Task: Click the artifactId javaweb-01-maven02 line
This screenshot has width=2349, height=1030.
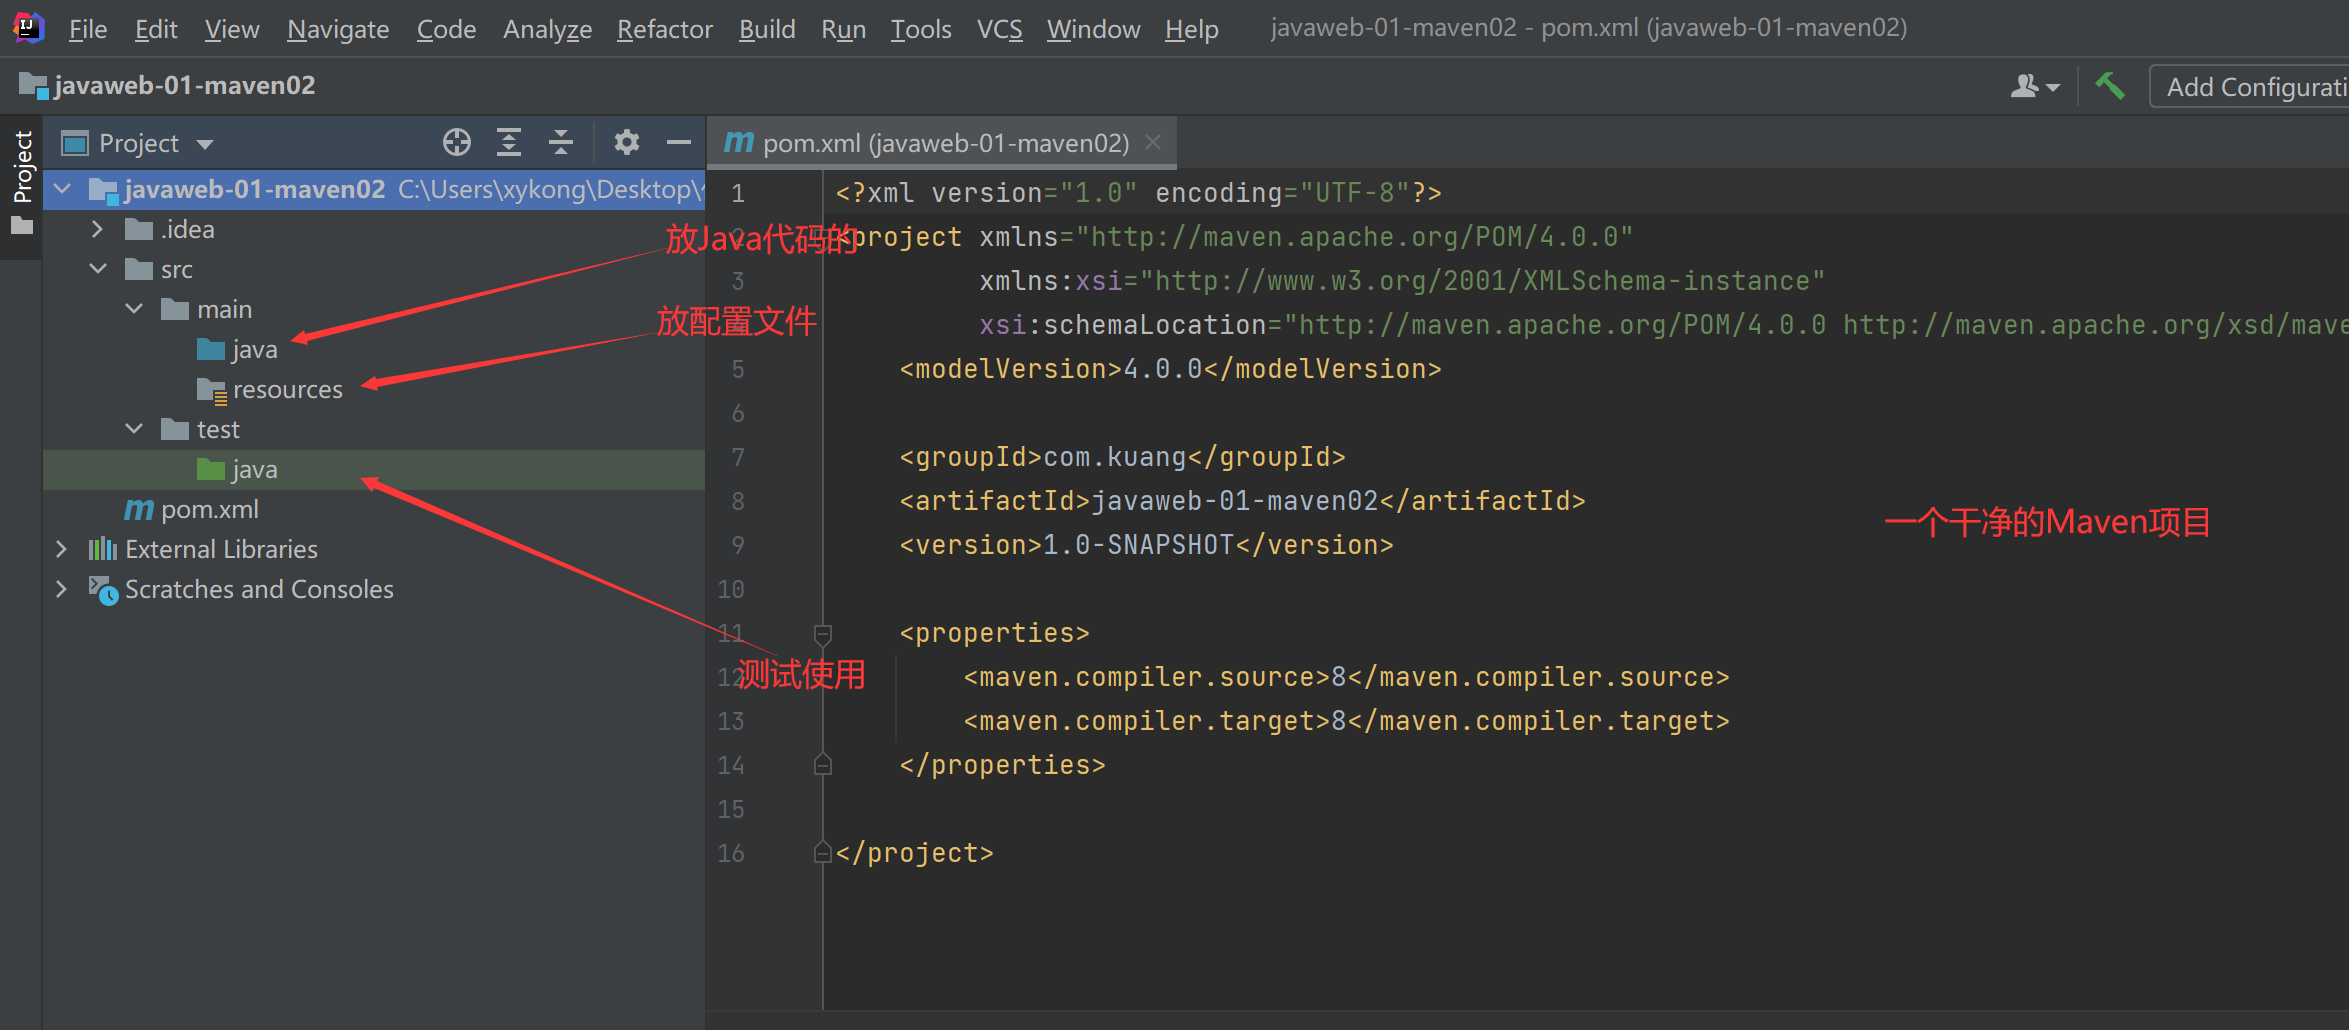Action: click(x=1242, y=501)
